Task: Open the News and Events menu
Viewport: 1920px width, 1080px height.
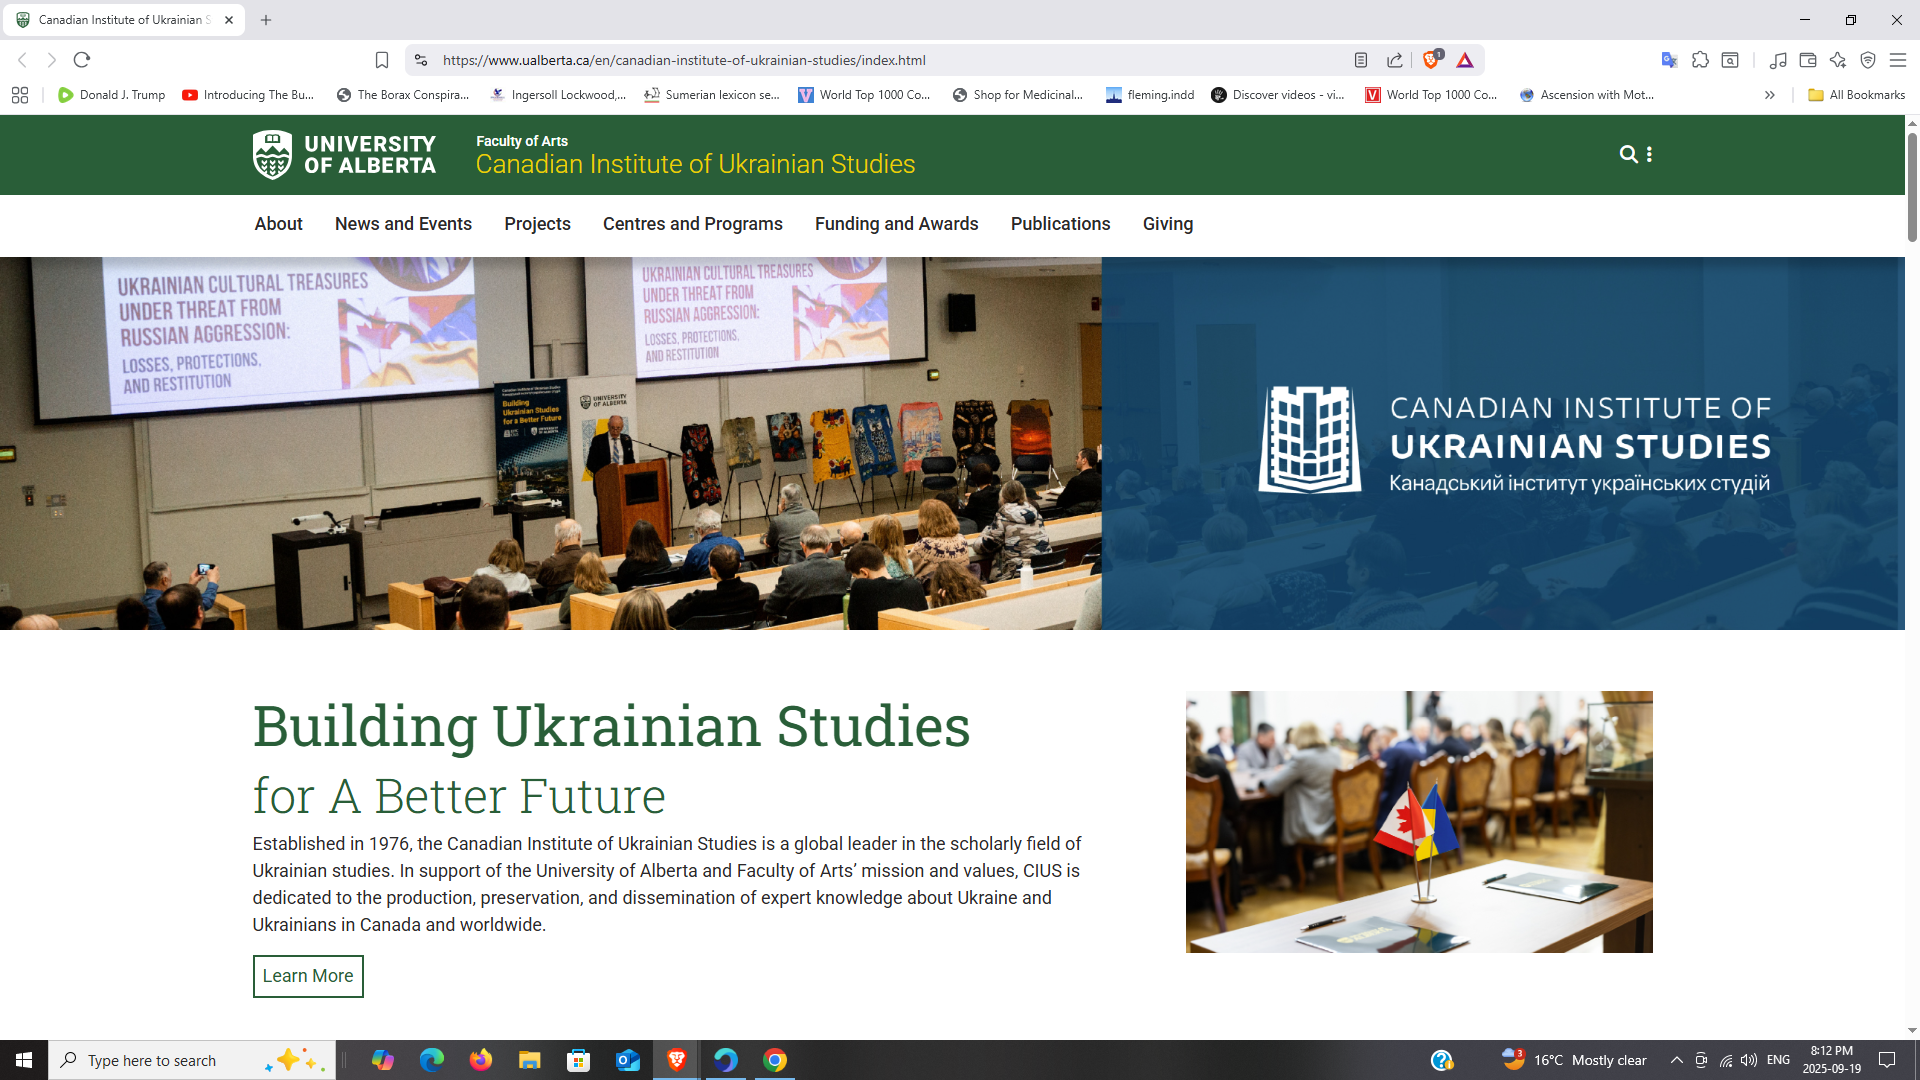Action: [403, 224]
